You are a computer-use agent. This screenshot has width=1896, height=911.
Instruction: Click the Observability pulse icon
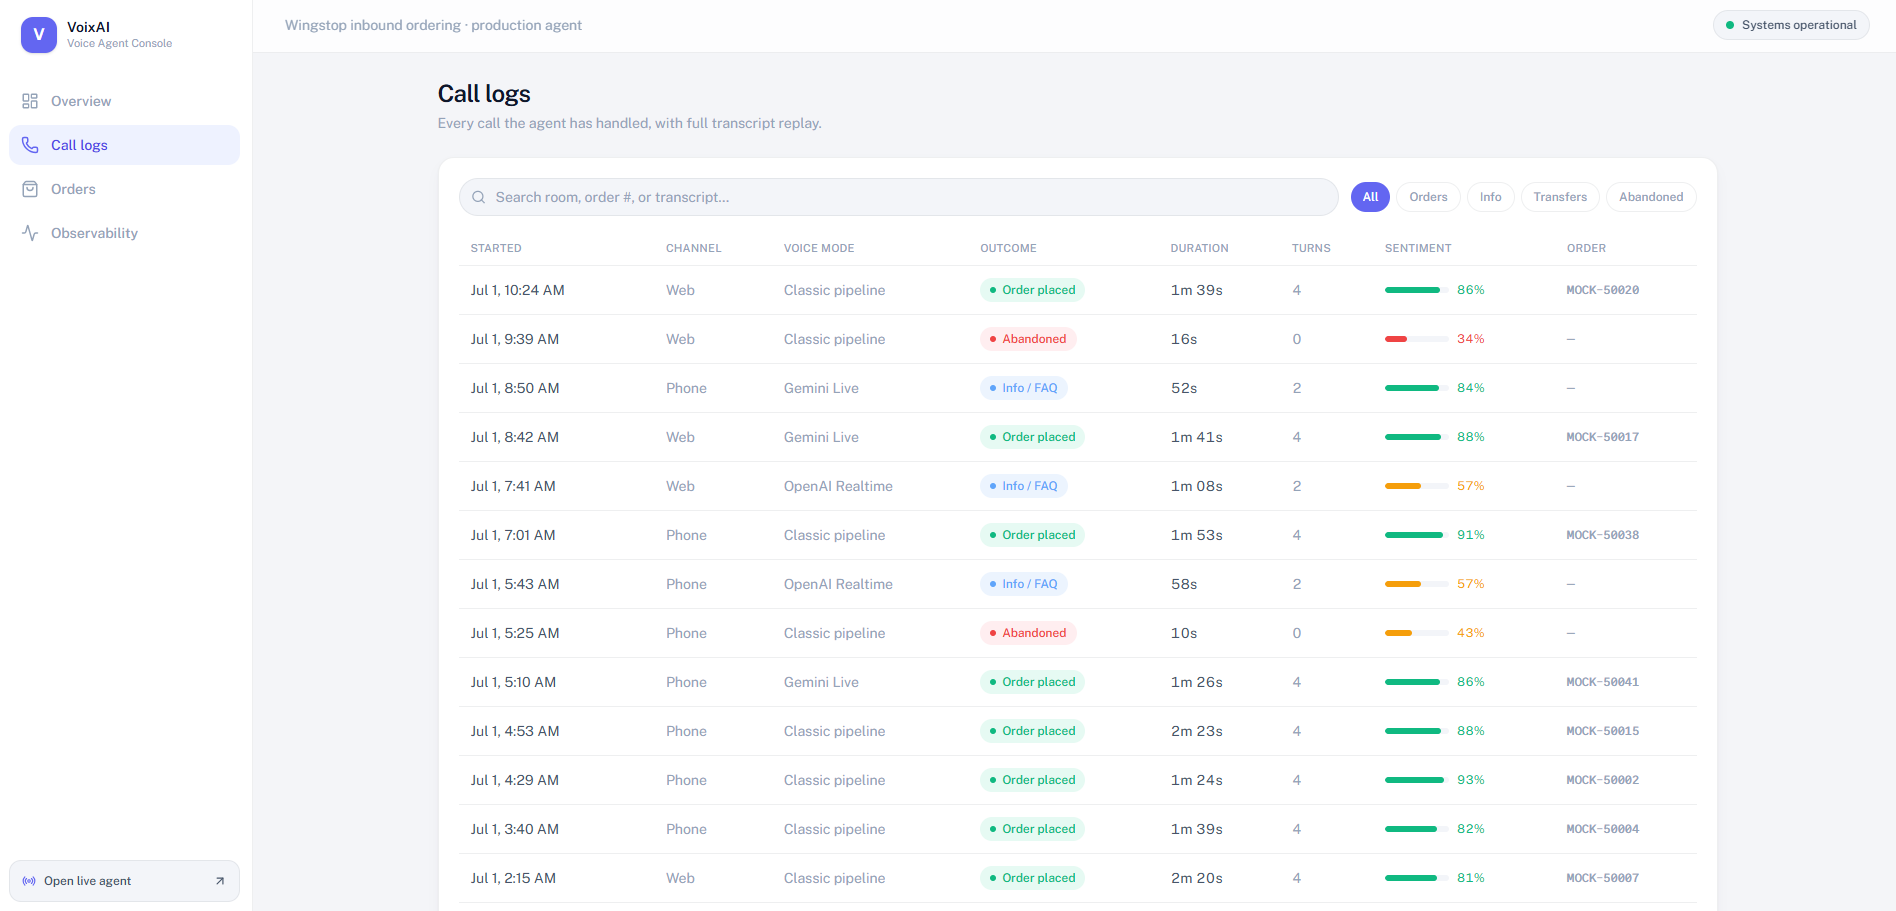coord(30,233)
